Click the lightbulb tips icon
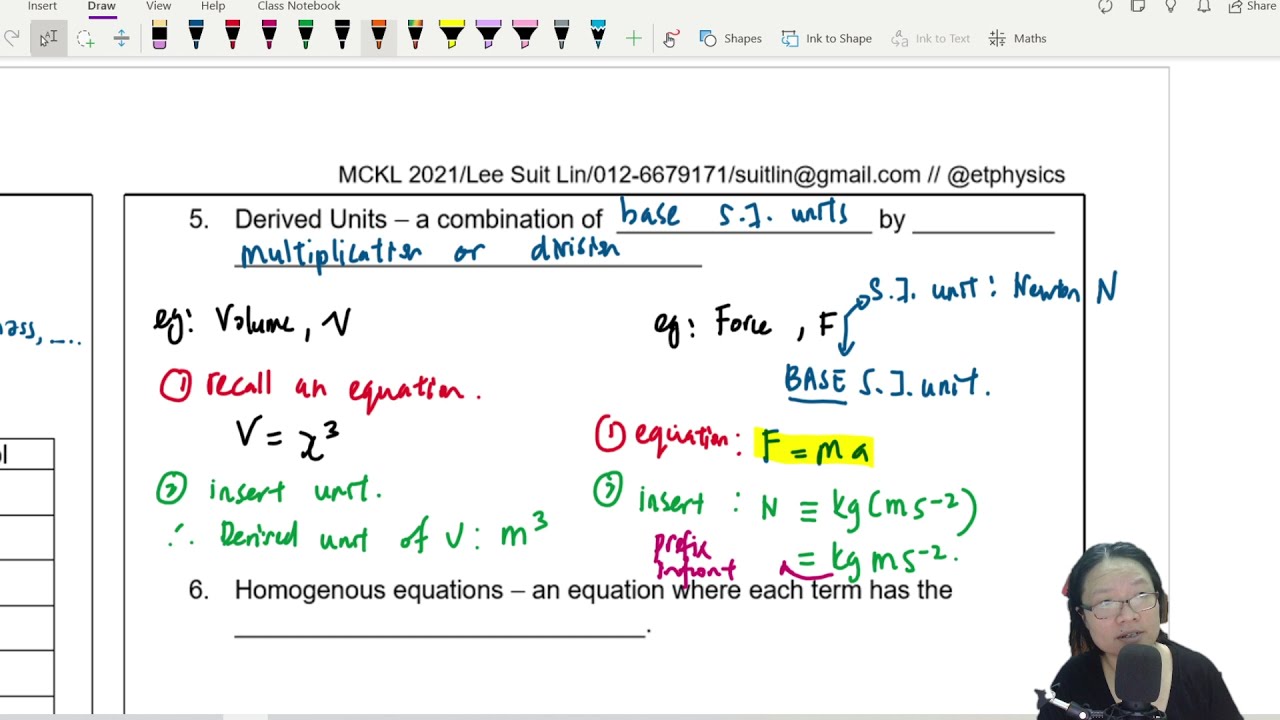 [1171, 6]
